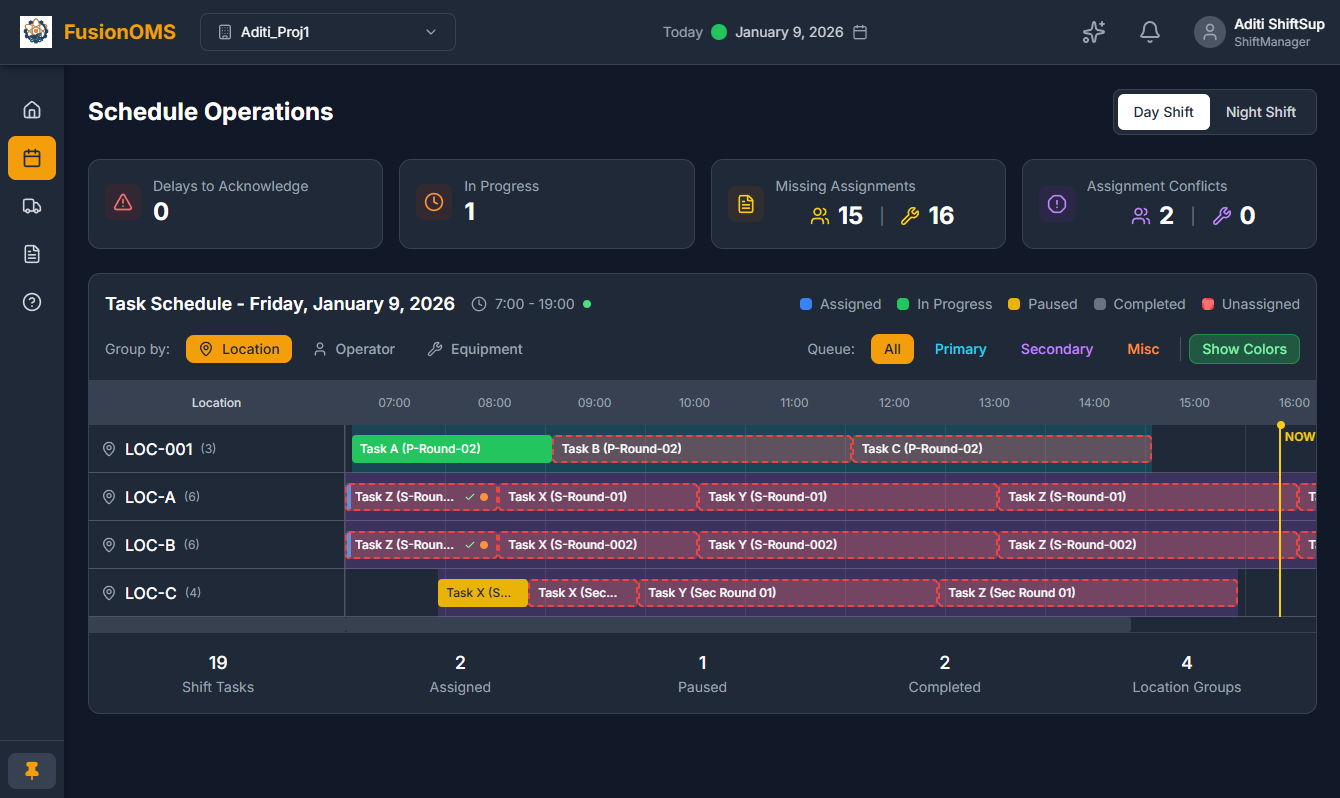Click the pin icon at the sidebar bottom

pos(31,770)
